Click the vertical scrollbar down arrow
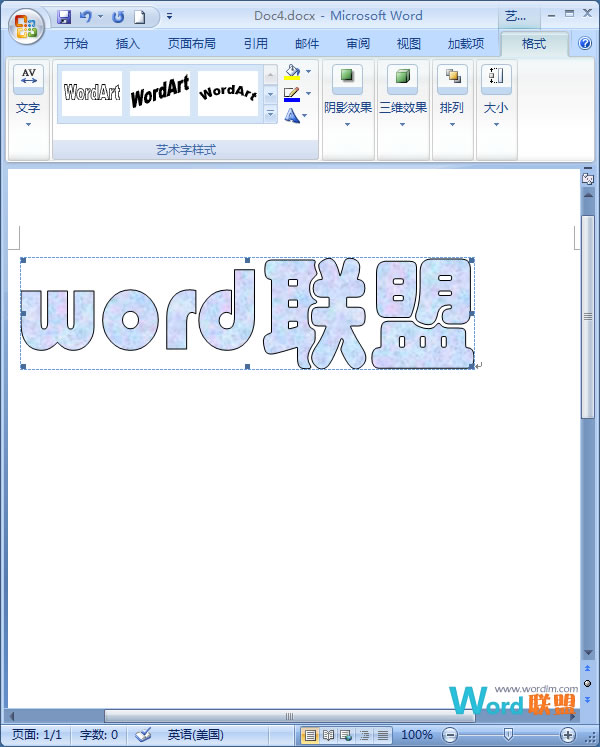The height and width of the screenshot is (747, 600). point(588,652)
